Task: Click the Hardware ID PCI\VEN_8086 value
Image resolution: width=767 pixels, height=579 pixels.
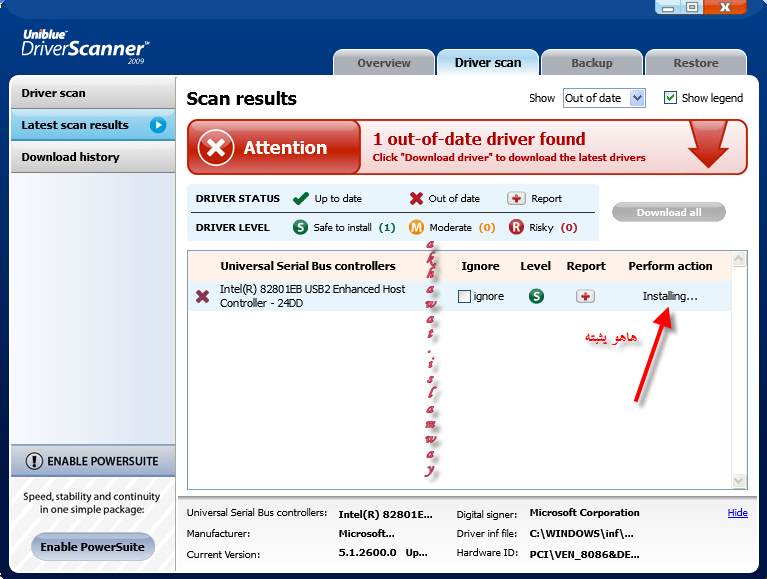Action: pyautogui.click(x=584, y=555)
